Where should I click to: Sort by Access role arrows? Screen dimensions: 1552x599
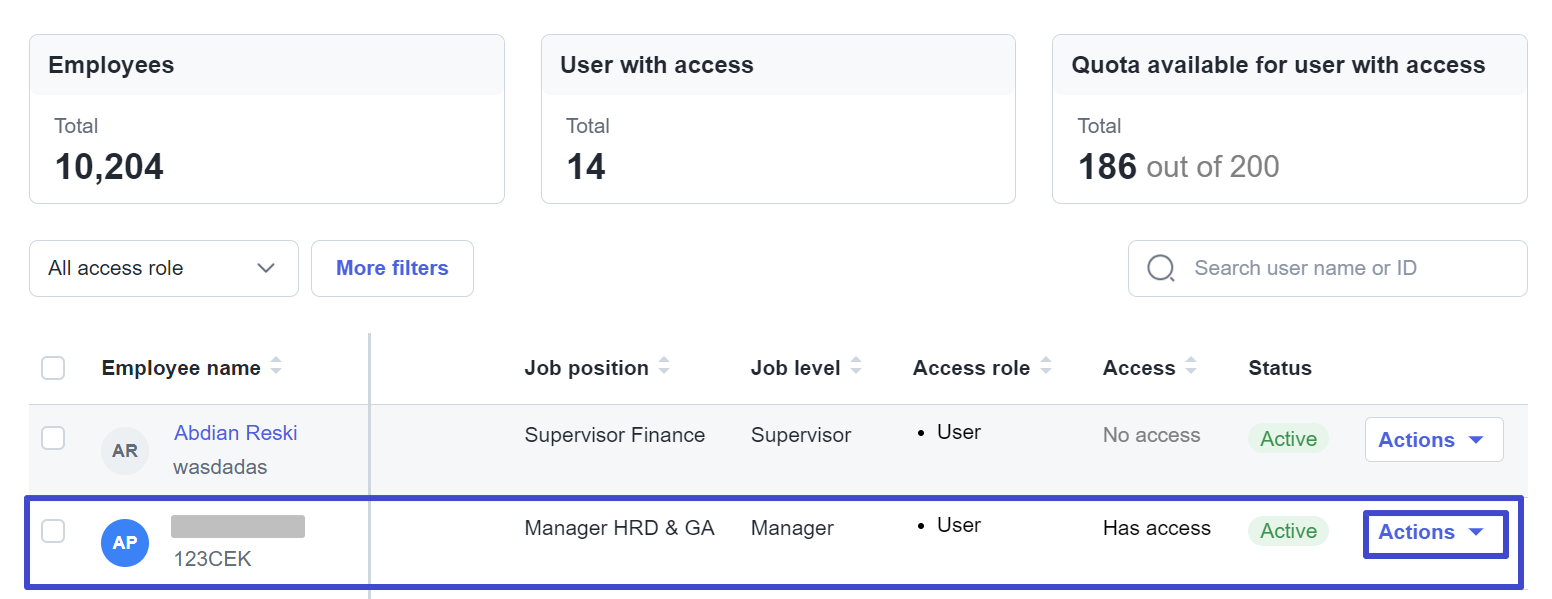coord(1045,368)
